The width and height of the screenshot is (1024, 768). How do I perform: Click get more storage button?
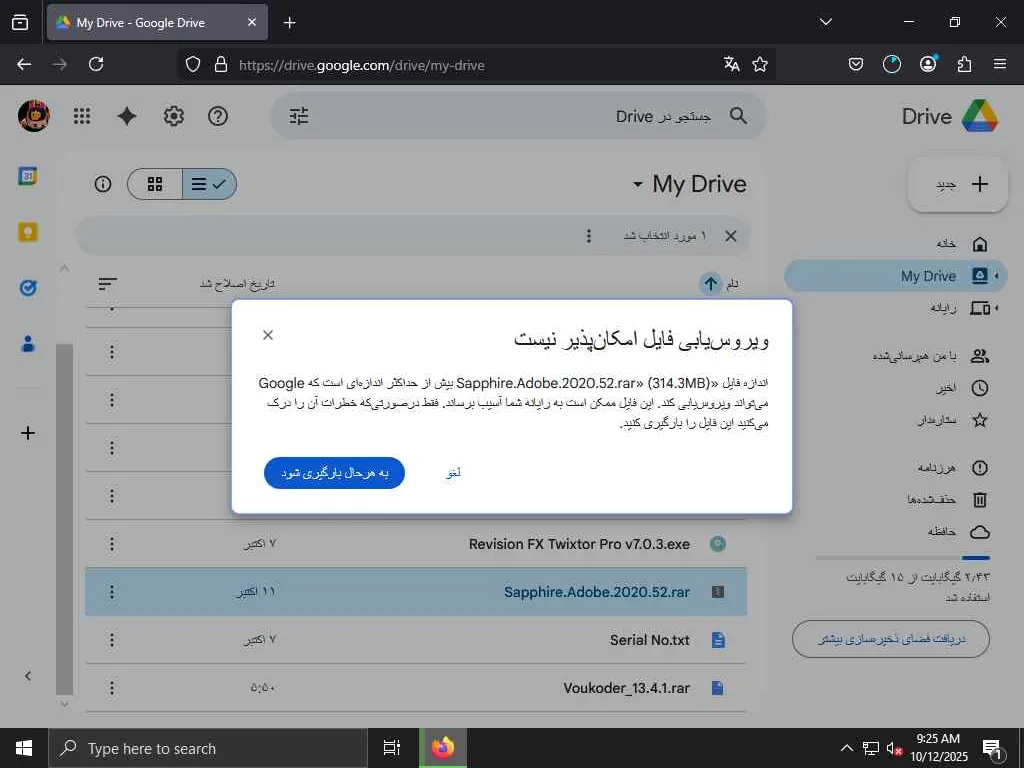891,639
